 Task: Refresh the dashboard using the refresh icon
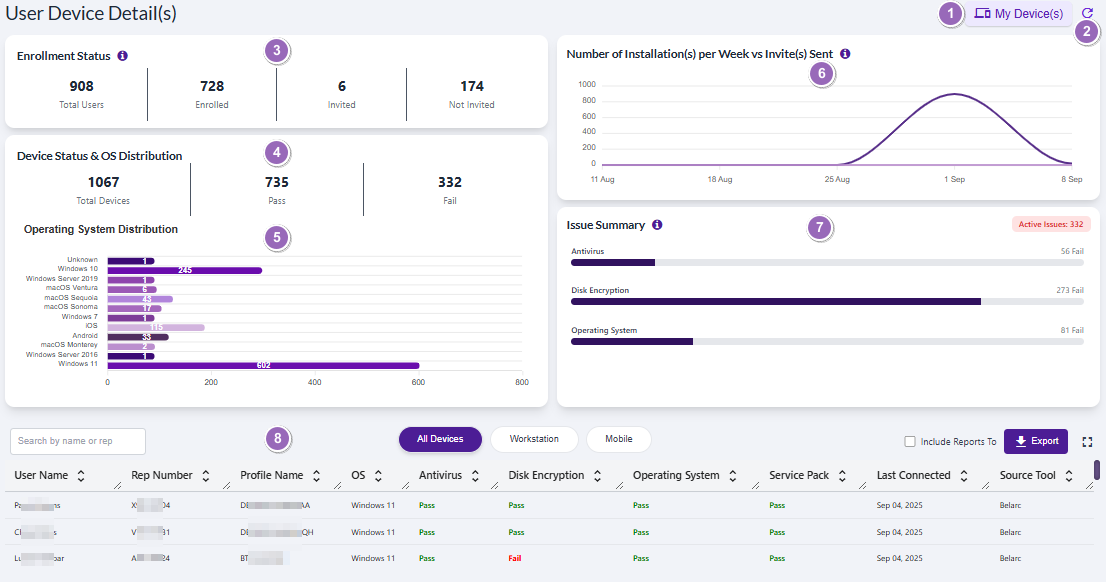click(x=1086, y=14)
